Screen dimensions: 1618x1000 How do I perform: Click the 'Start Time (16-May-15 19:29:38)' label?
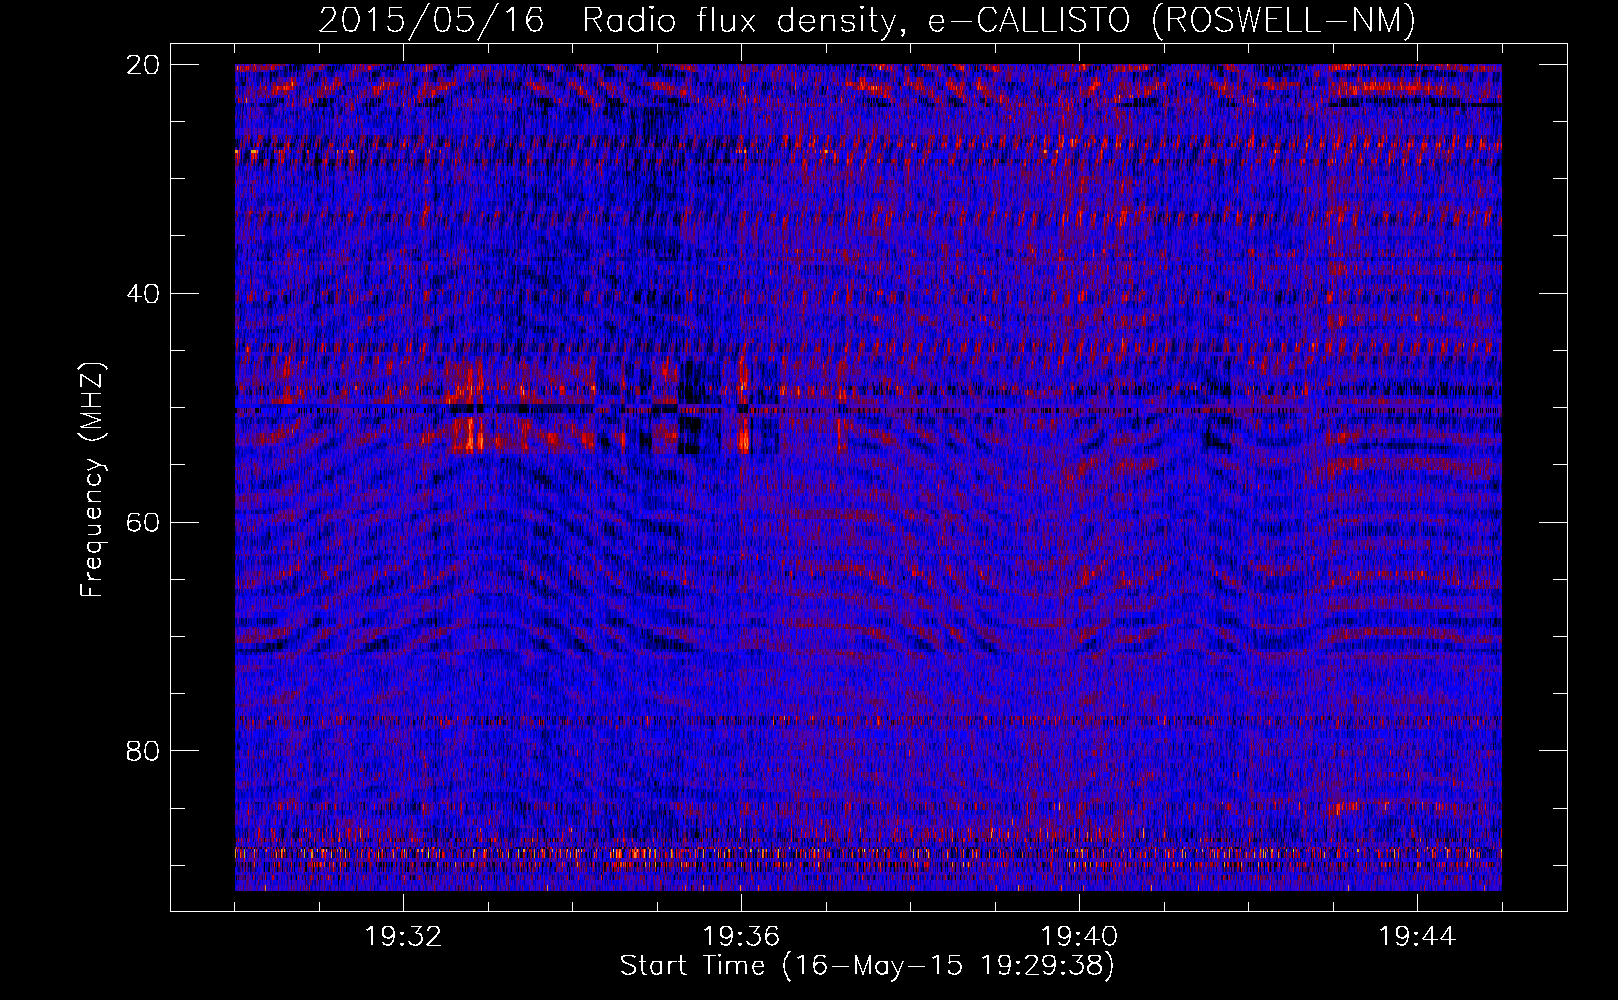[867, 966]
